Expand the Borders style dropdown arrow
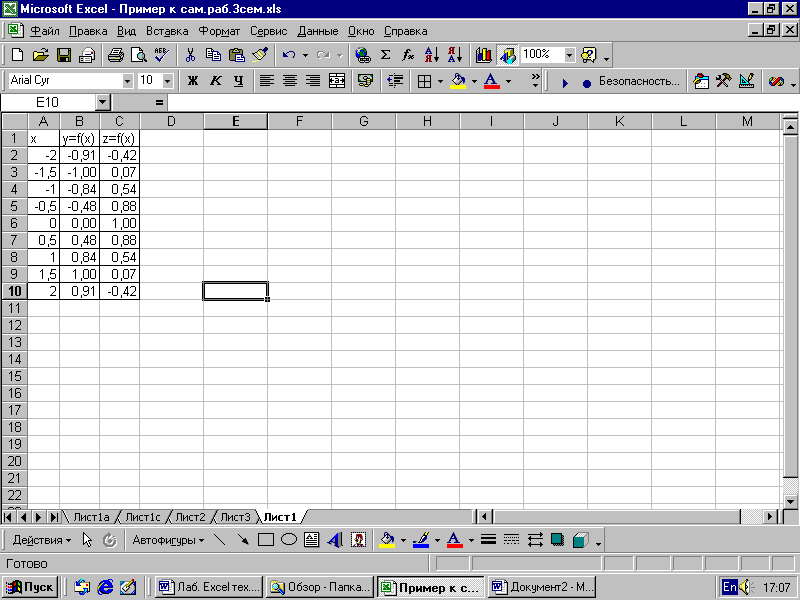Viewport: 800px width, 600px height. click(440, 81)
